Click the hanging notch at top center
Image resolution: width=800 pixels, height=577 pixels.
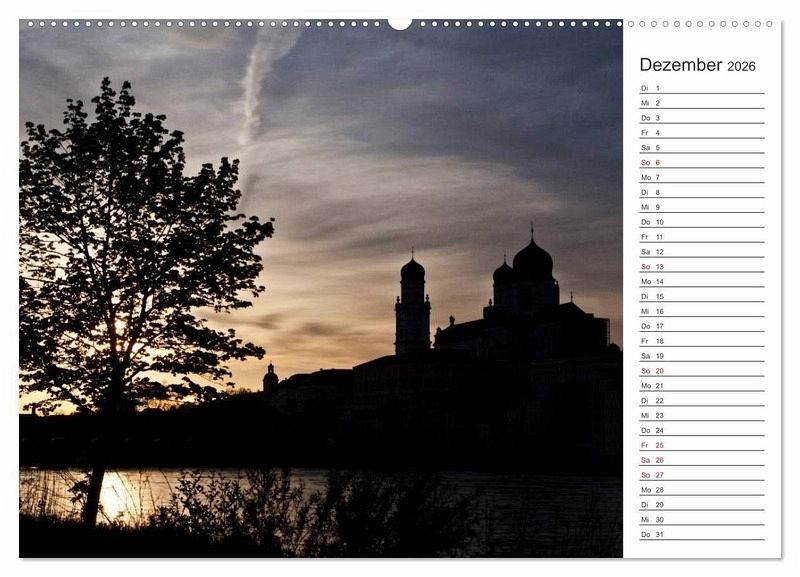click(x=400, y=23)
